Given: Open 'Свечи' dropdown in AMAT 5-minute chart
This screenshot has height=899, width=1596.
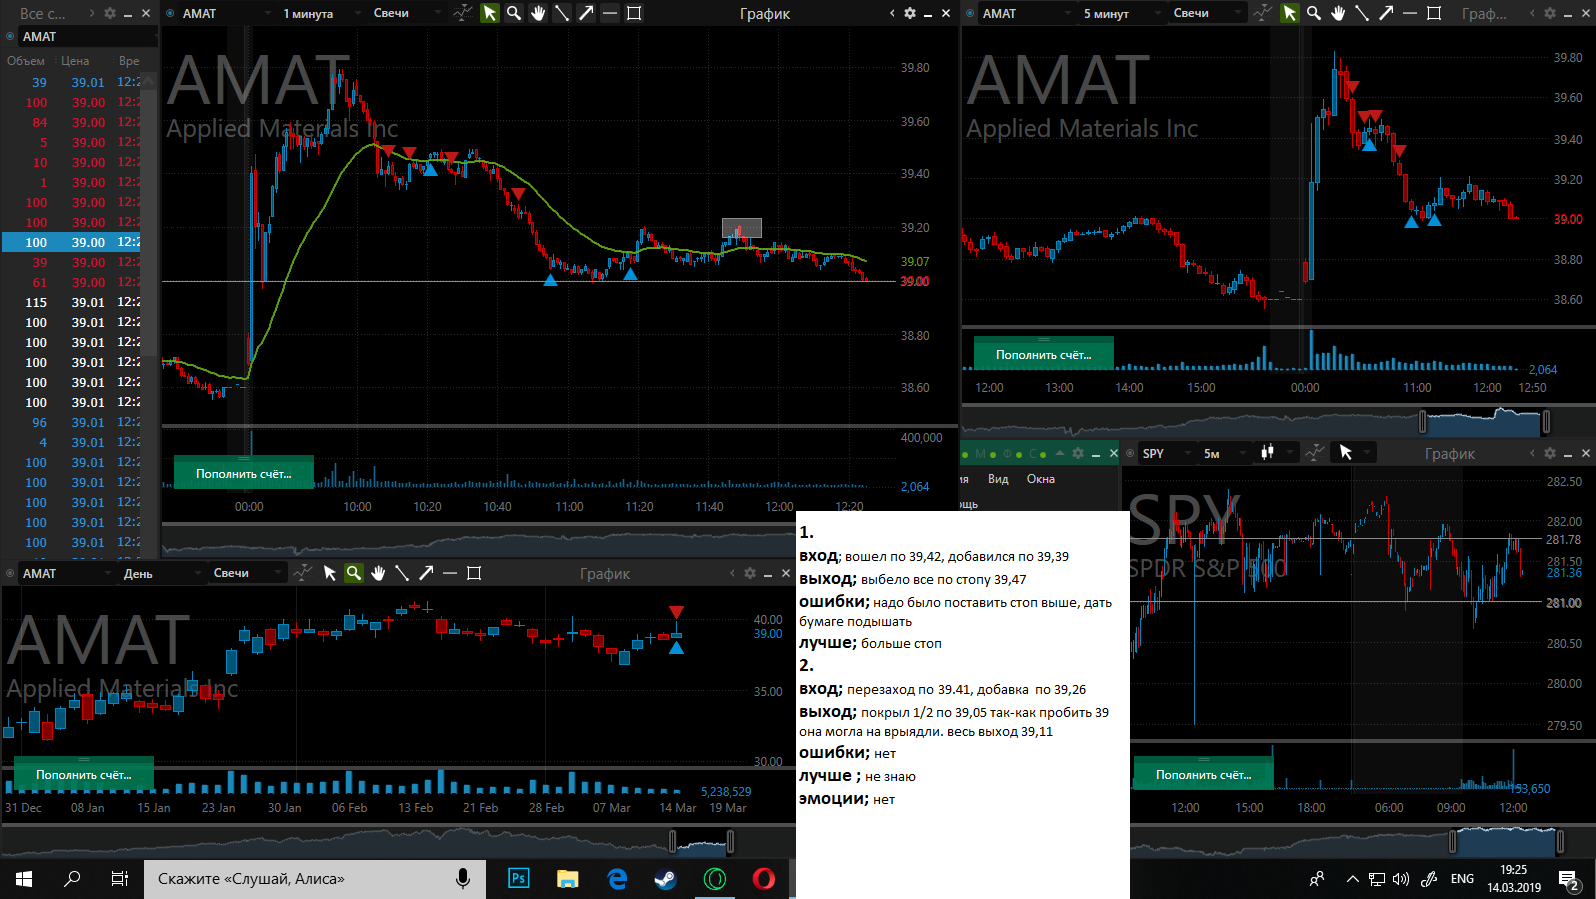Looking at the screenshot, I should click(x=1208, y=13).
